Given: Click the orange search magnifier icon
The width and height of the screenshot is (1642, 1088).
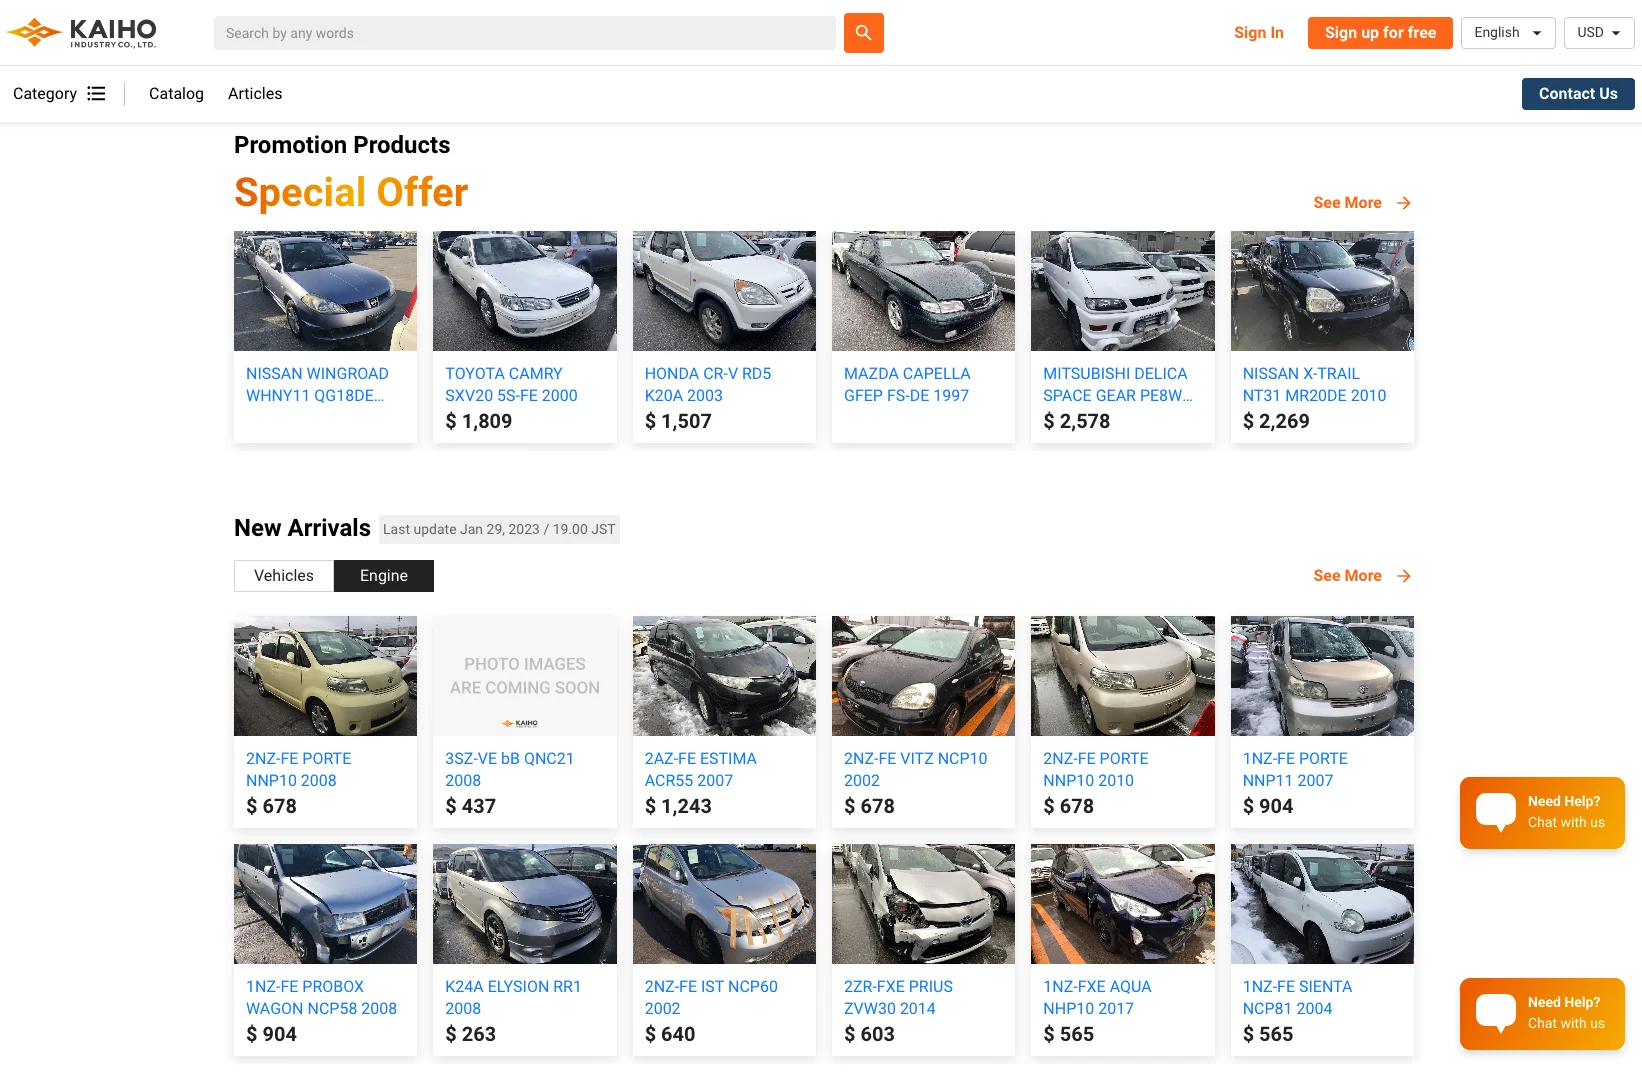Looking at the screenshot, I should 862,32.
